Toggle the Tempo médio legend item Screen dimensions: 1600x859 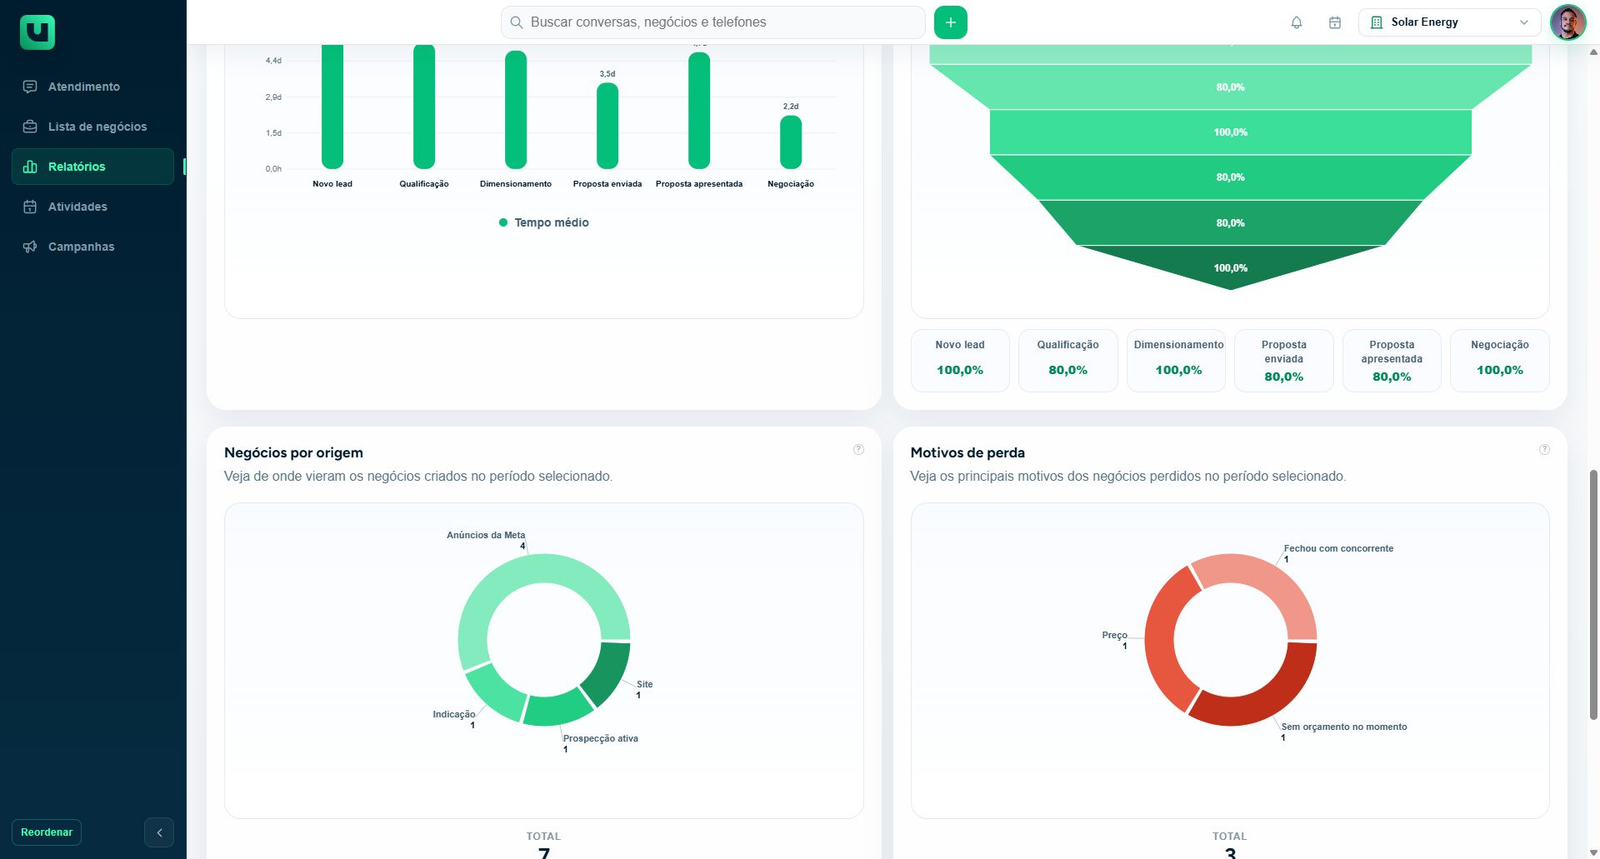point(544,223)
